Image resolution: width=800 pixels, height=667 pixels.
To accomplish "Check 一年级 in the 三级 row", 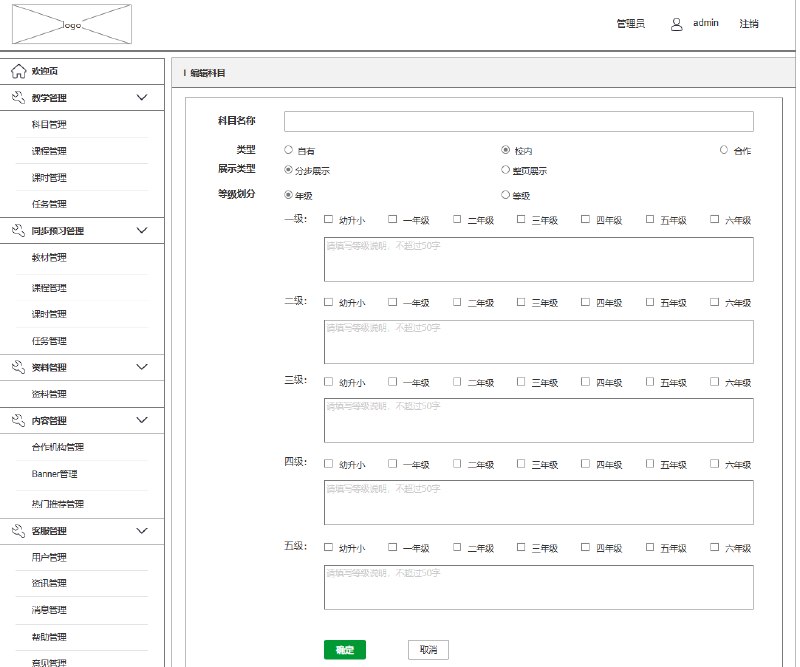I will (x=392, y=382).
